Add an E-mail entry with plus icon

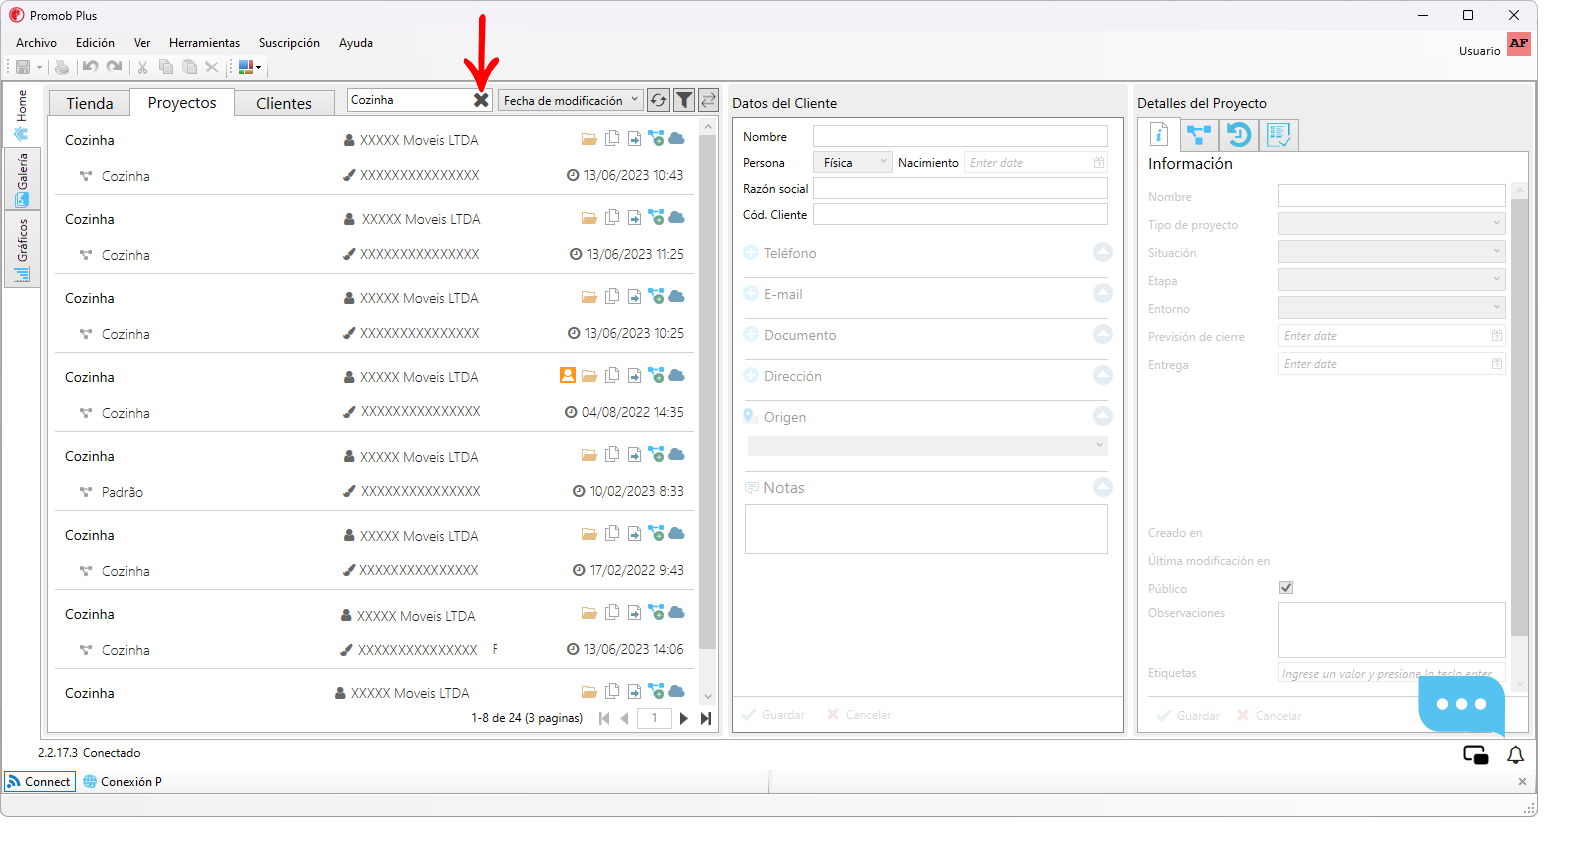[x=751, y=294]
